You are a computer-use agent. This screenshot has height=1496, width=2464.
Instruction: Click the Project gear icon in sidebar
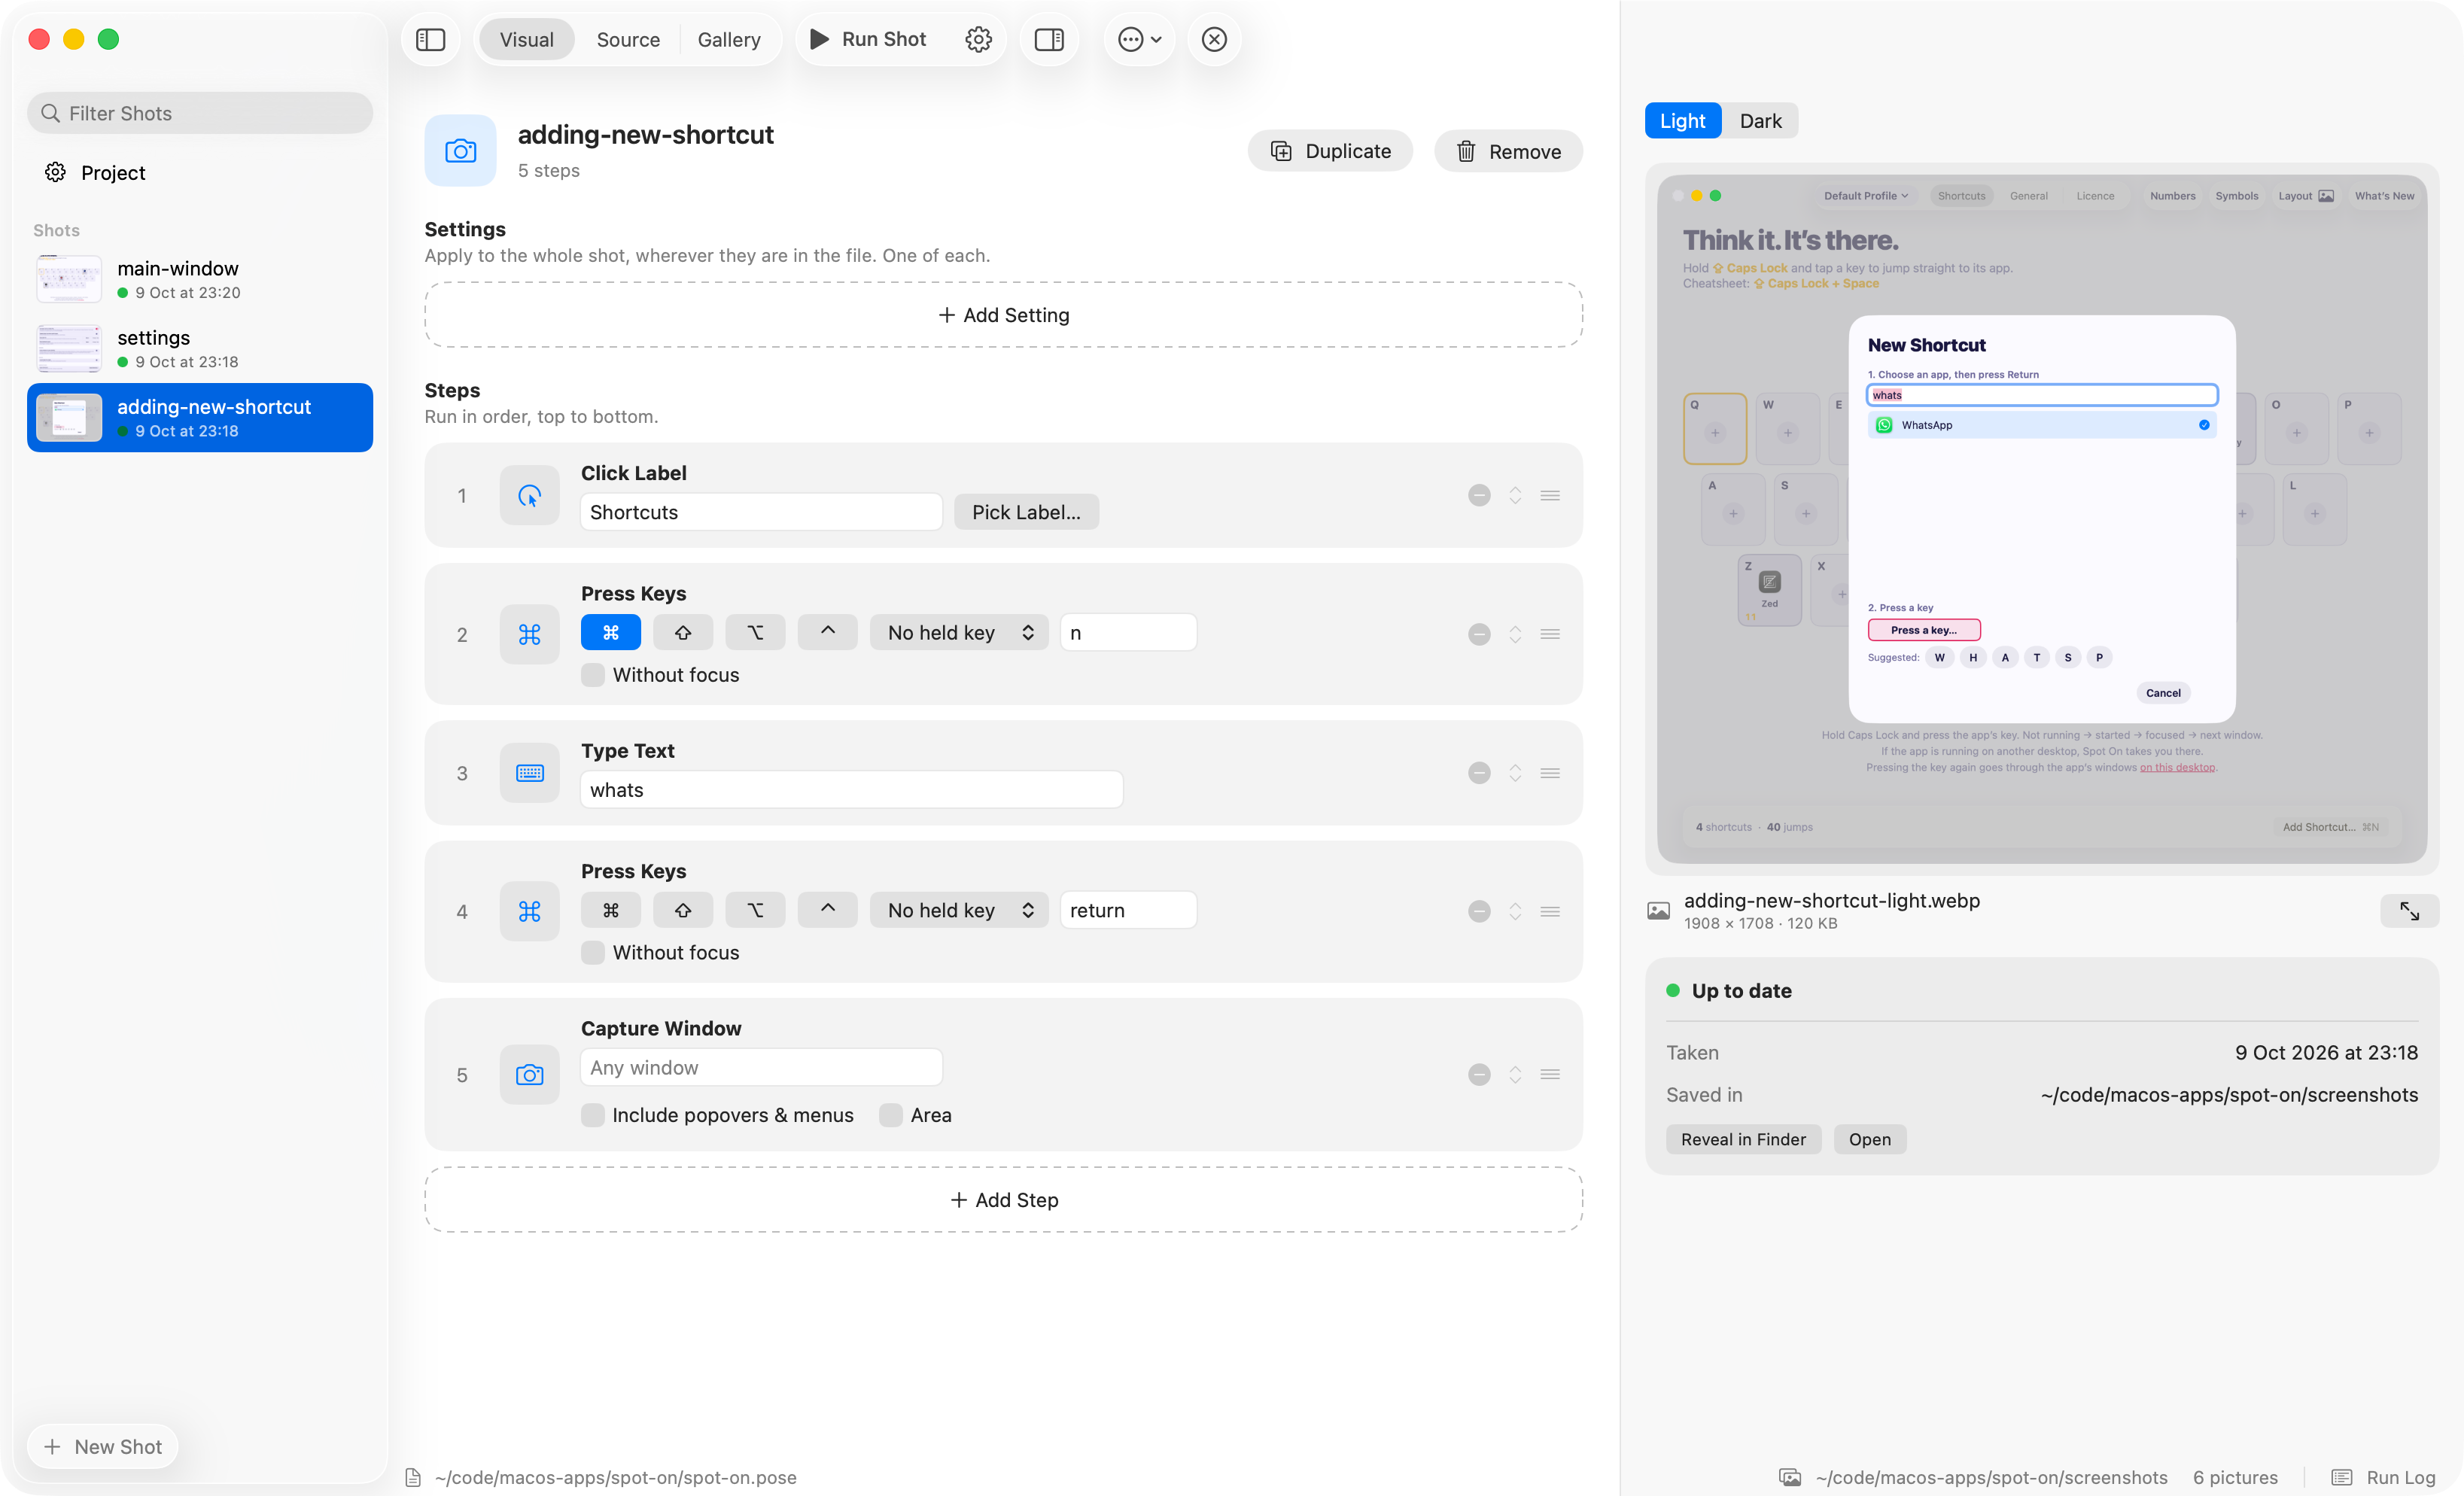tap(55, 172)
